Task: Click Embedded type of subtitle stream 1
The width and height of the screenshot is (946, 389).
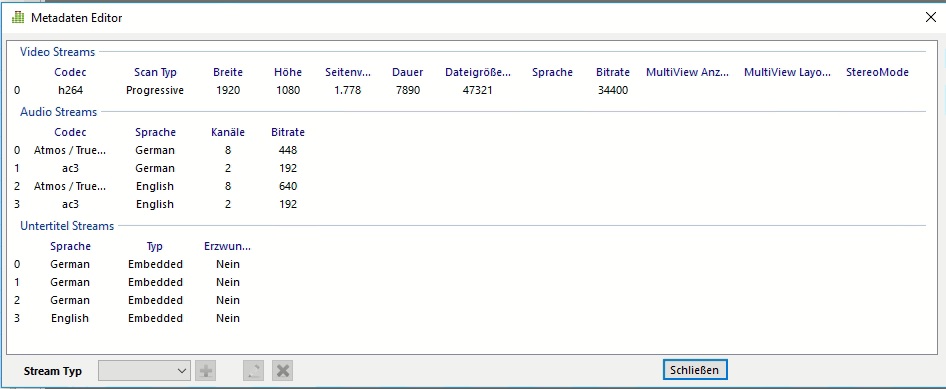Action: coord(155,282)
